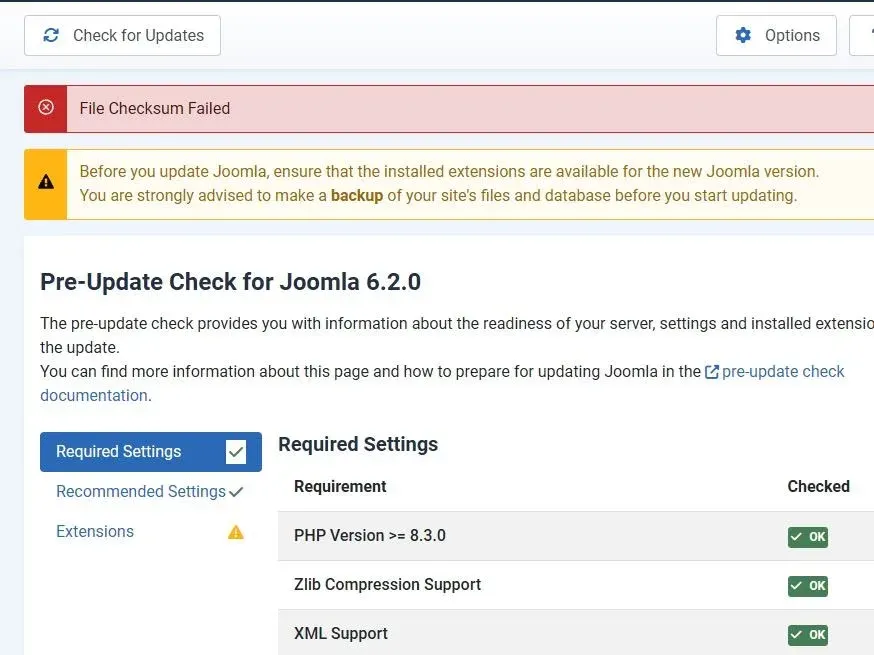Click the Checked column header
Screen dimensions: 874x655
point(818,487)
